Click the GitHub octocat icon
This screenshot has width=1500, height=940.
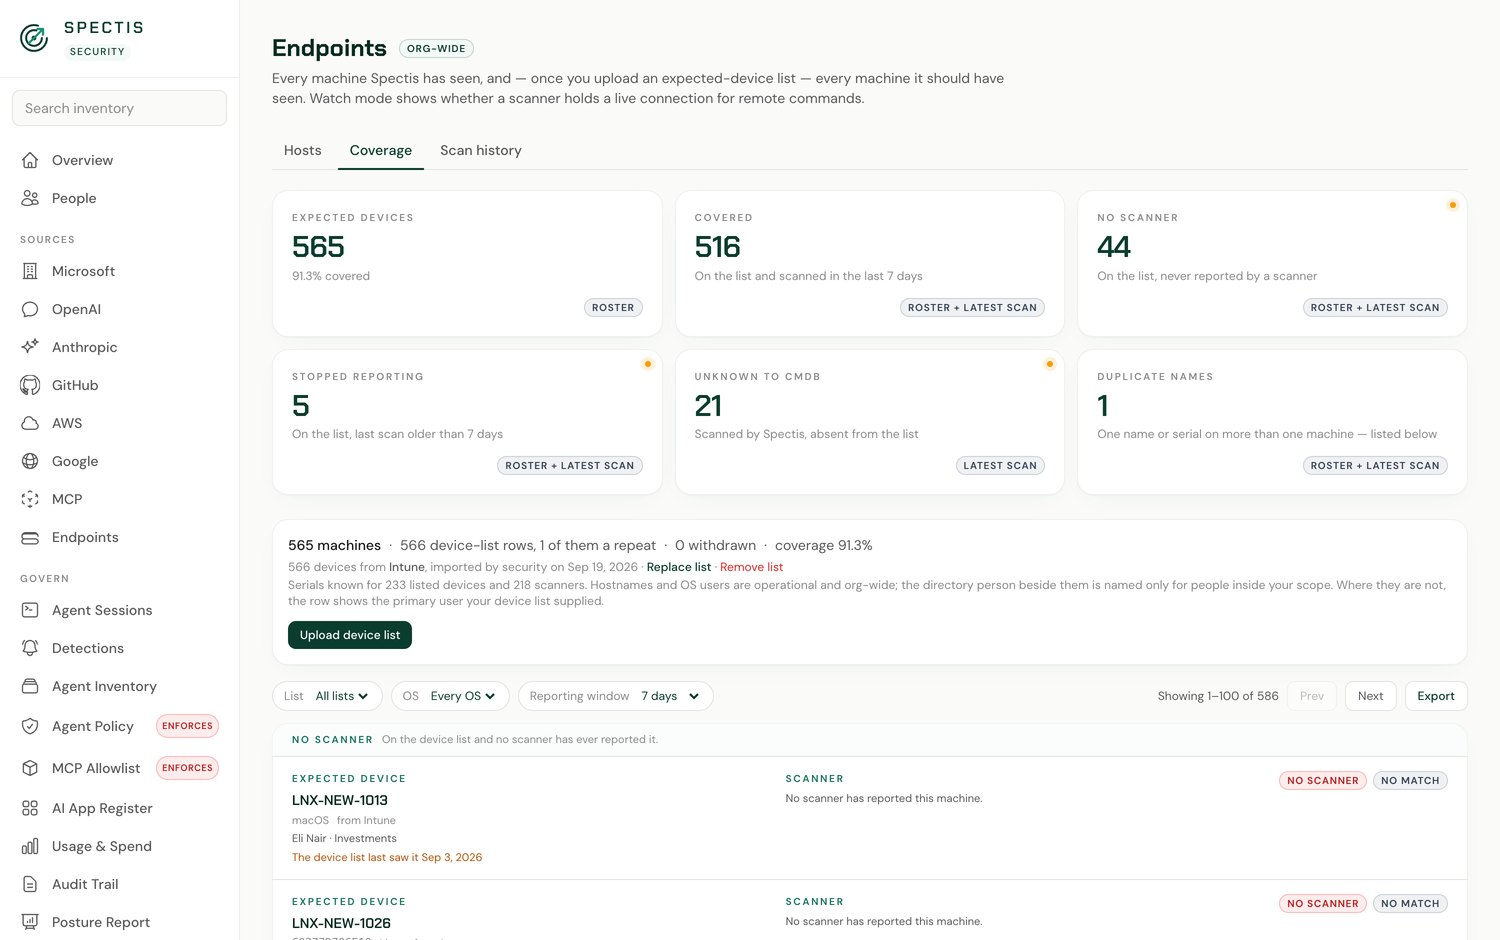pyautogui.click(x=30, y=385)
